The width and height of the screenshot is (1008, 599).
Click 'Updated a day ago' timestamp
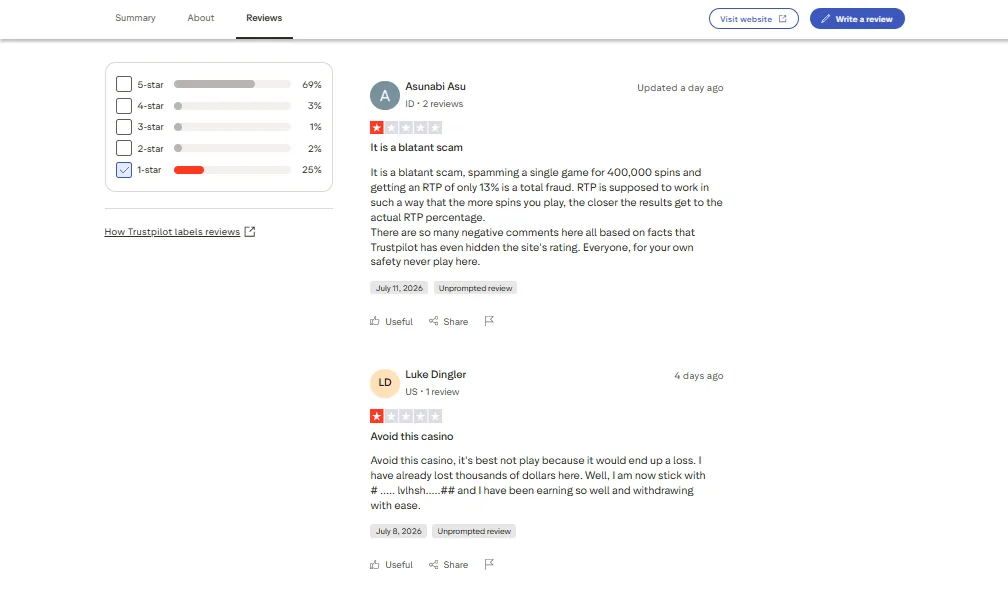(x=680, y=87)
